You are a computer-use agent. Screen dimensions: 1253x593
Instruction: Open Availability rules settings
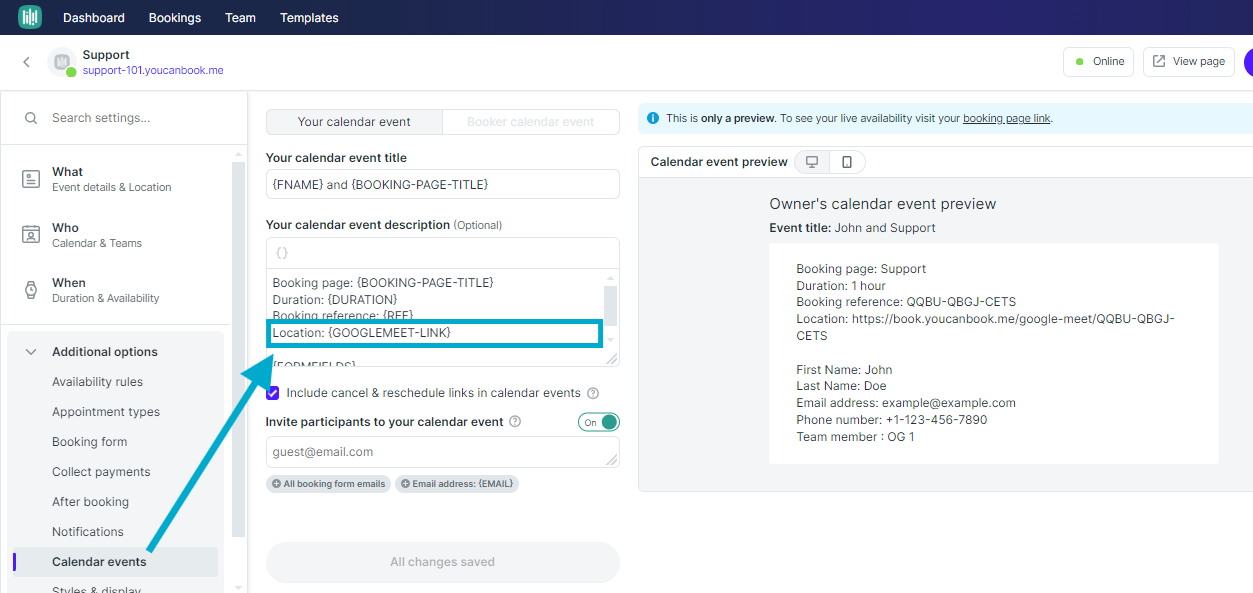click(97, 382)
